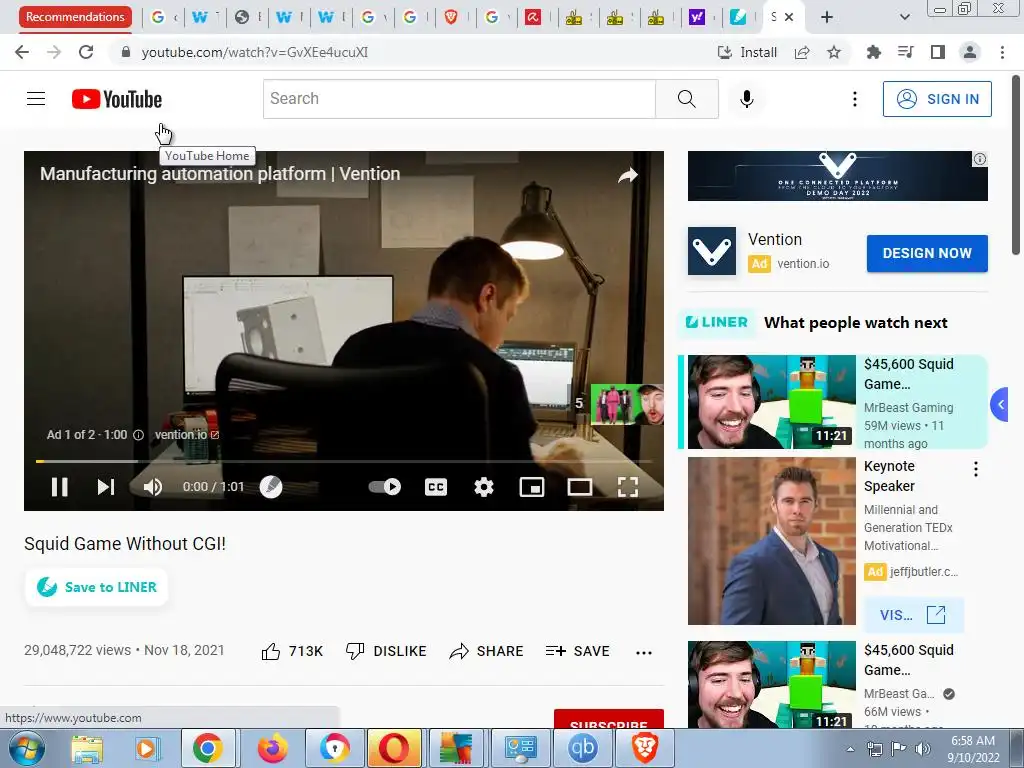Switch to theater mode
1024x768 pixels.
[x=579, y=487]
